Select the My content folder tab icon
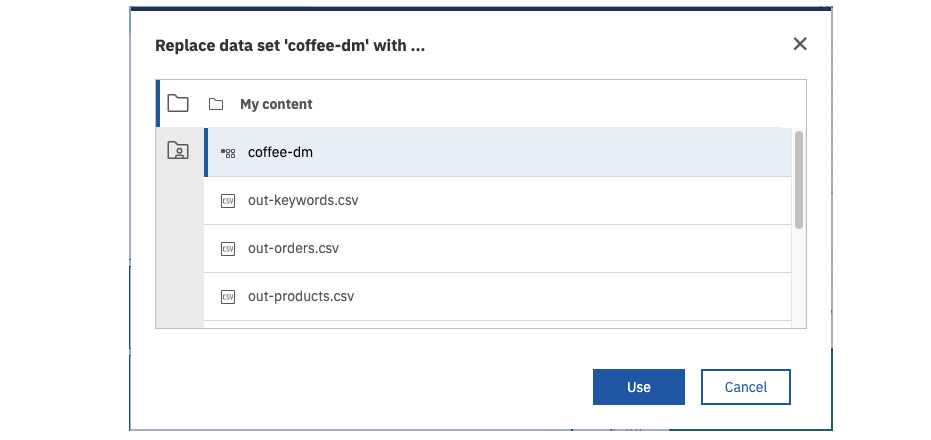Viewport: 931px width, 440px height. pos(178,103)
